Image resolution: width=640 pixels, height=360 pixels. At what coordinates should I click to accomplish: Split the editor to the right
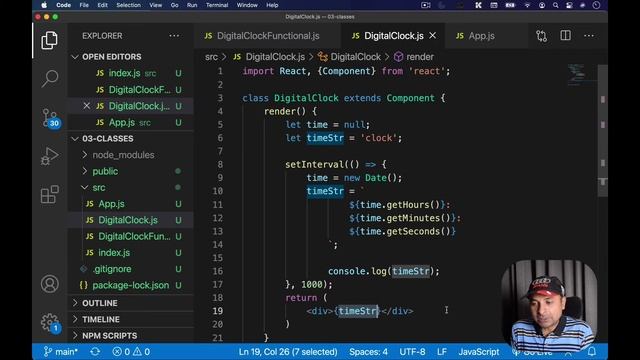(x=565, y=36)
